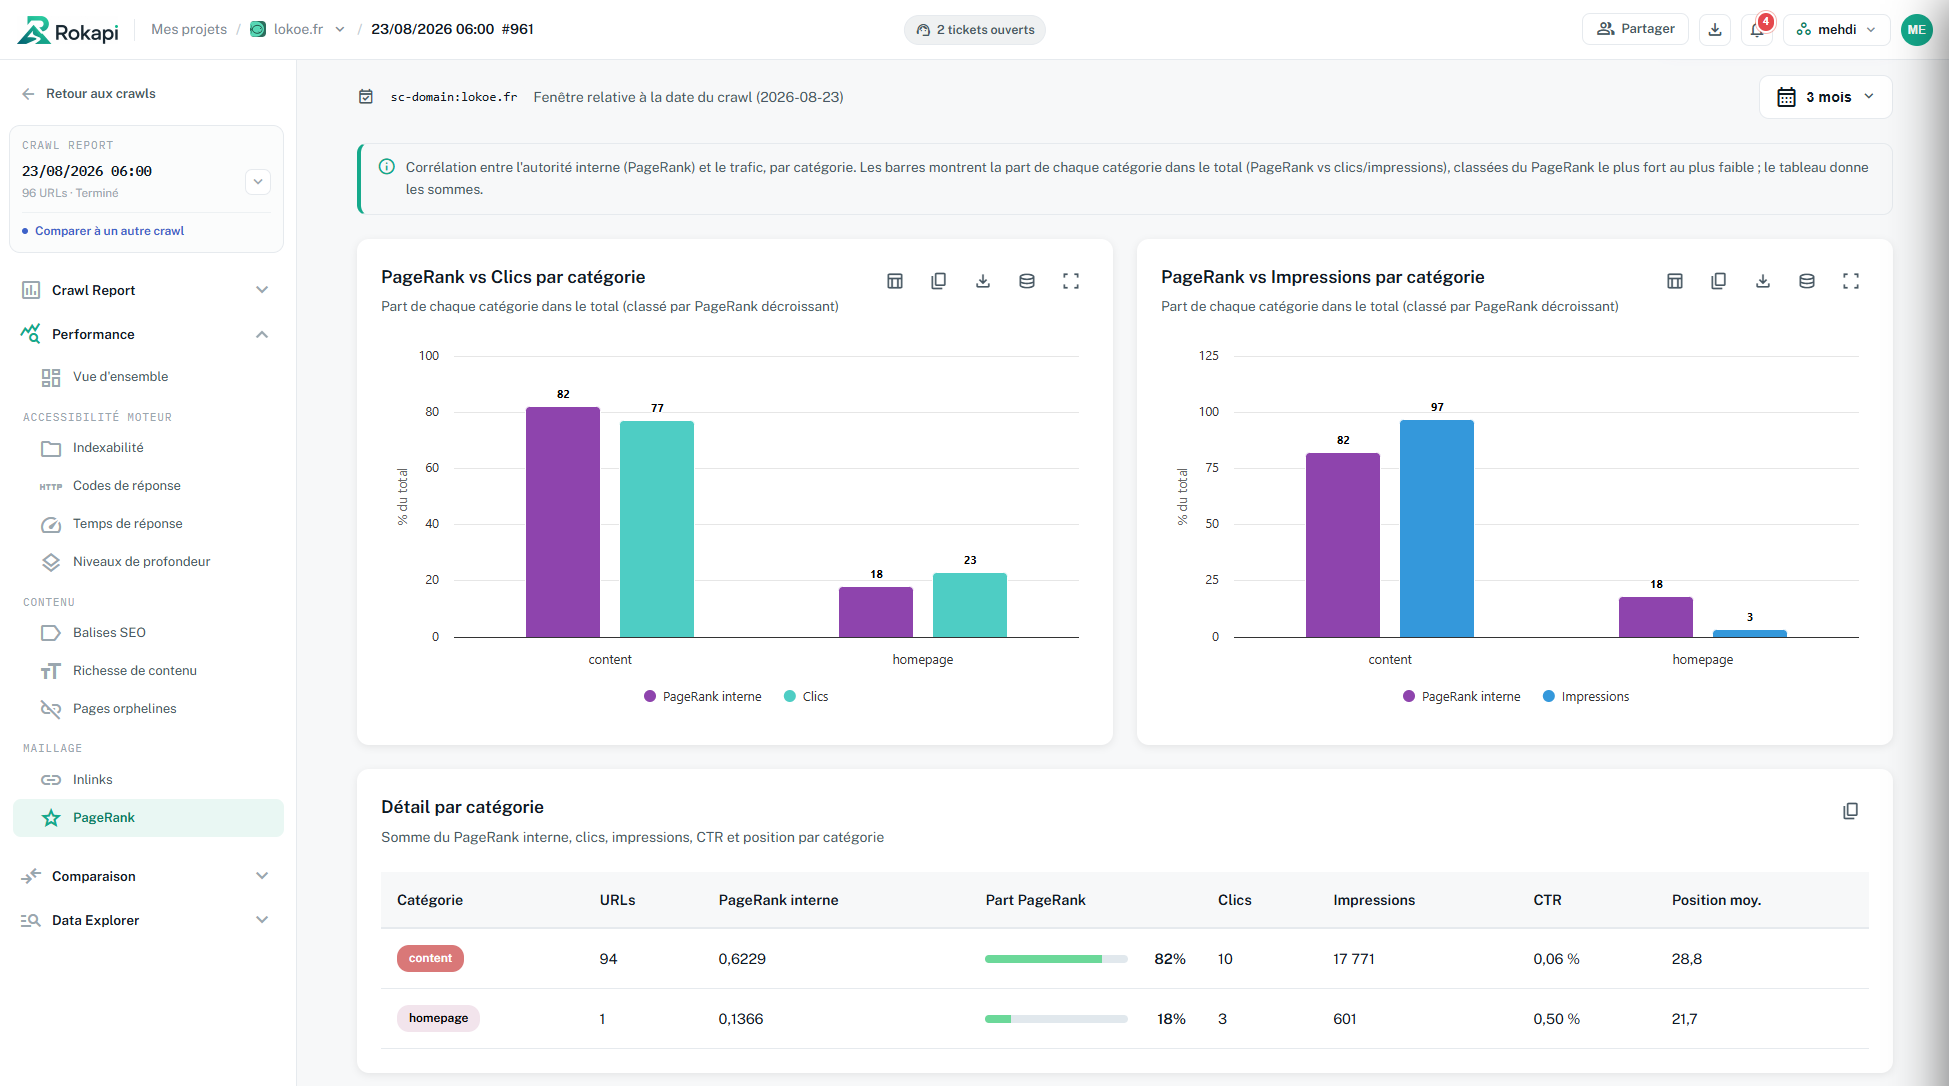This screenshot has width=1949, height=1086.
Task: Toggle Impressions legend series
Action: [x=1586, y=697]
